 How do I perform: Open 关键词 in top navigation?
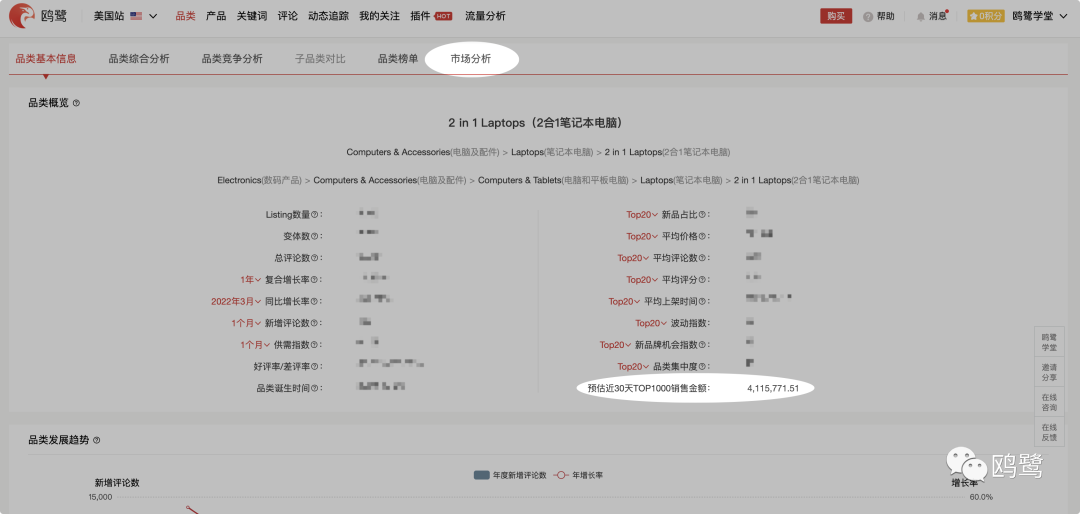(252, 16)
